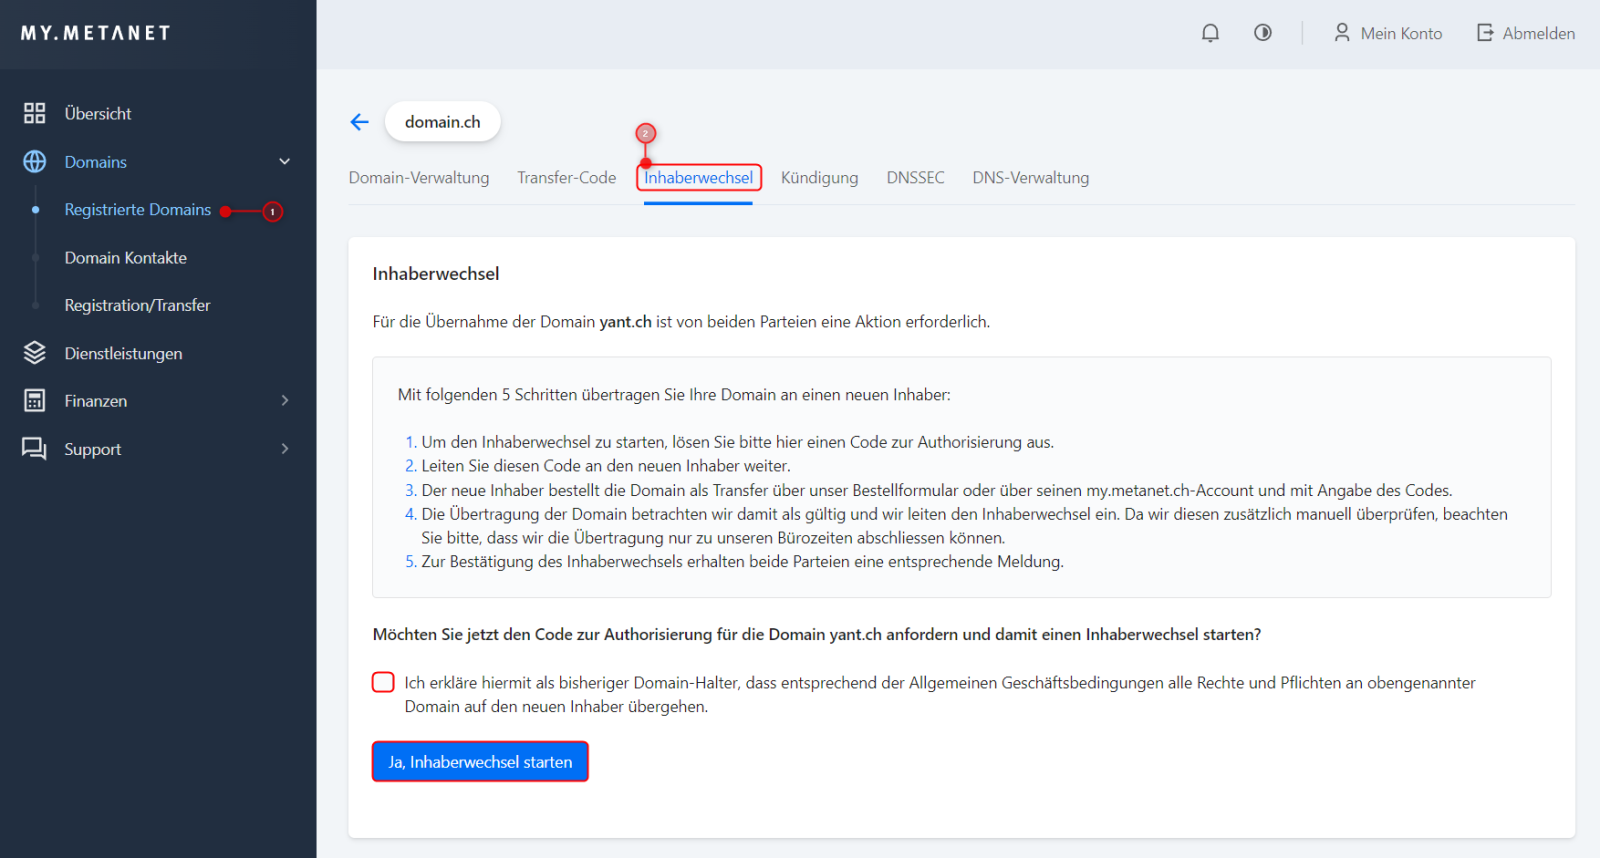Open the DNS-Verwaltung tab
The height and width of the screenshot is (858, 1600).
[x=1030, y=178]
